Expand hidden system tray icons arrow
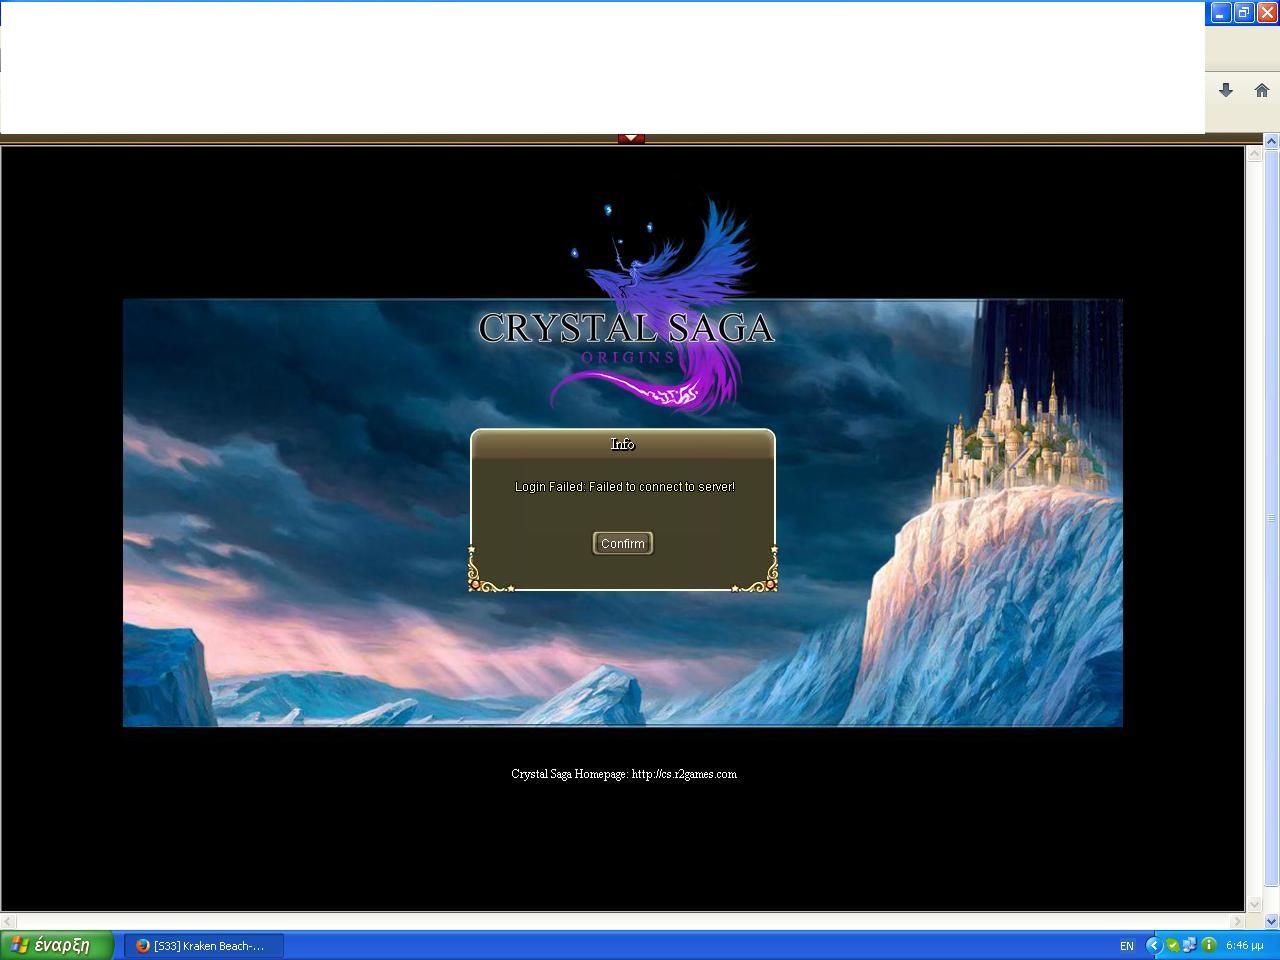Viewport: 1280px width, 960px height. click(1153, 945)
